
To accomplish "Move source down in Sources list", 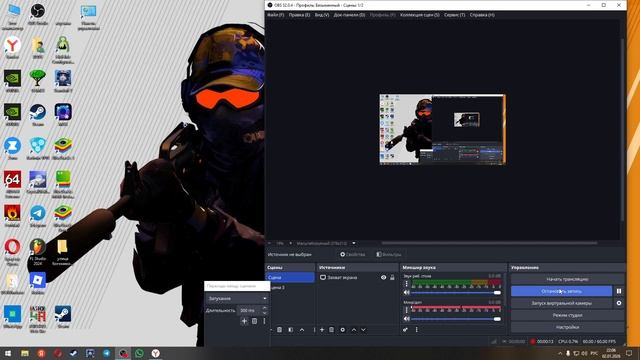I will (363, 330).
